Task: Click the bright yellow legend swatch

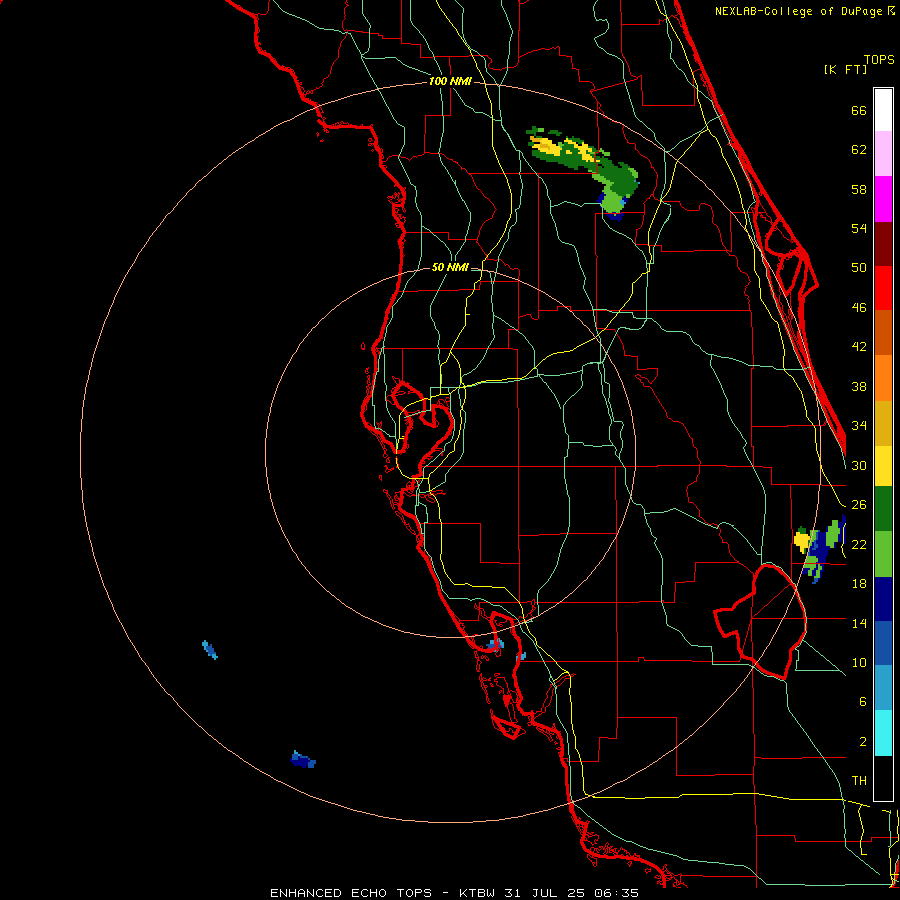Action: click(x=883, y=466)
